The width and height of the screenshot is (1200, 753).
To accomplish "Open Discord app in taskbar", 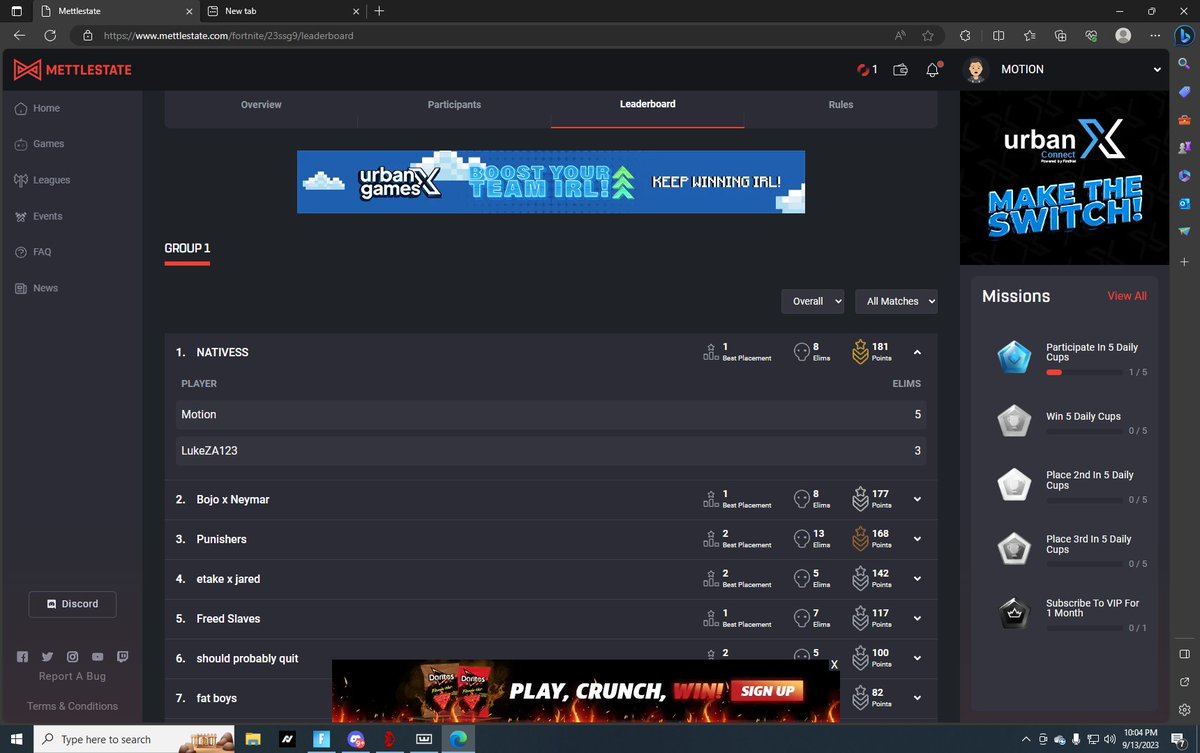I will tap(356, 739).
